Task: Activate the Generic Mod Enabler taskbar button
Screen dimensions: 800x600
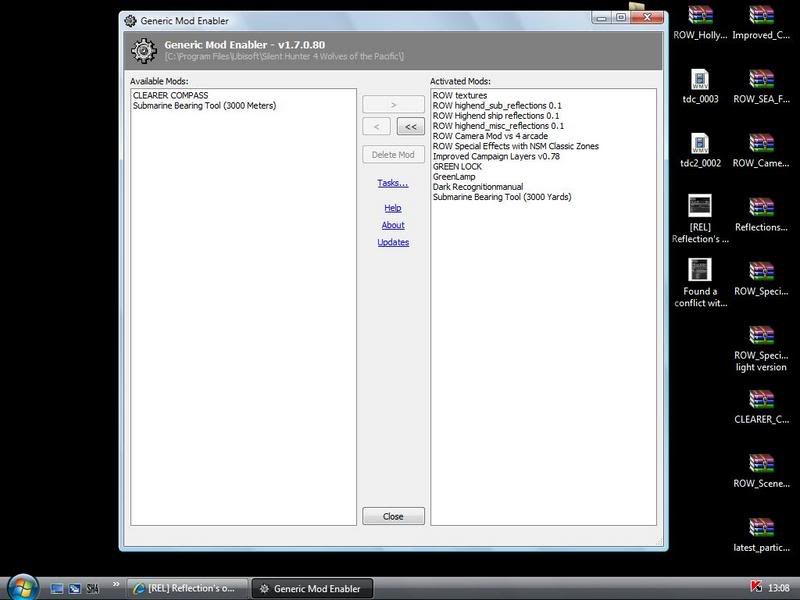Action: click(312, 588)
